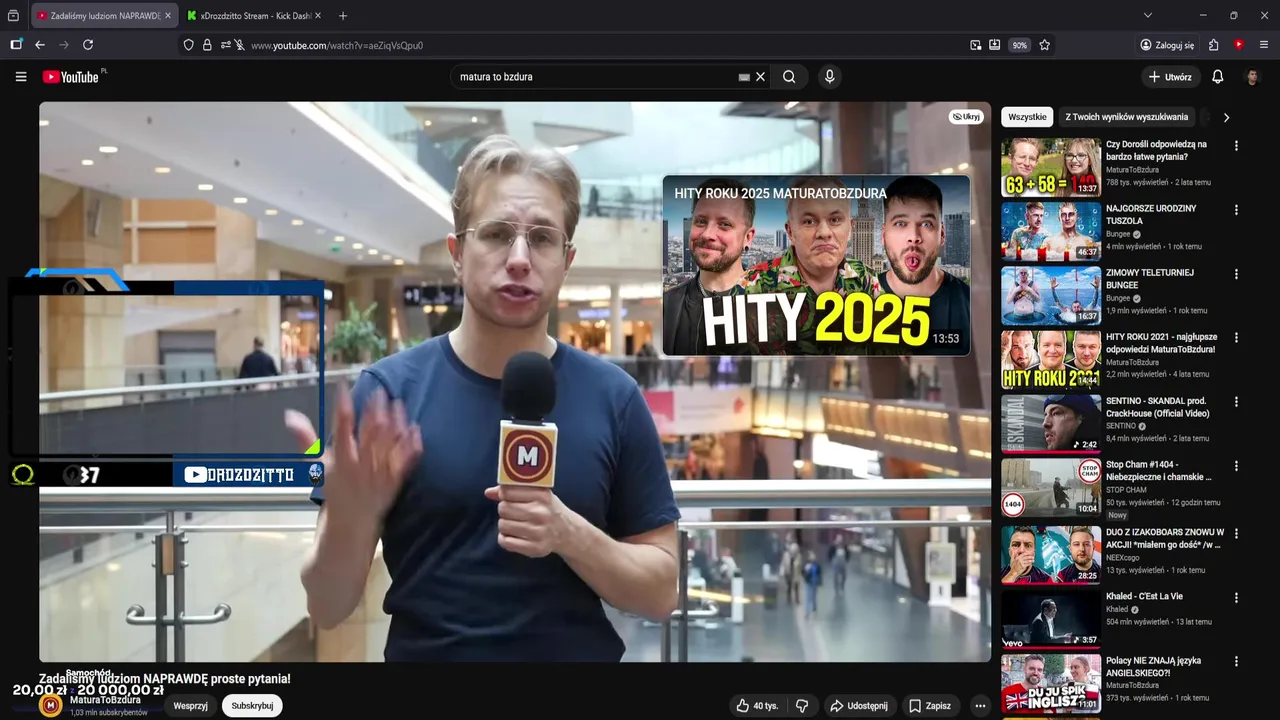Open the save-to-Pocket style download icon
Viewport: 1280px width, 720px height.
(x=995, y=45)
